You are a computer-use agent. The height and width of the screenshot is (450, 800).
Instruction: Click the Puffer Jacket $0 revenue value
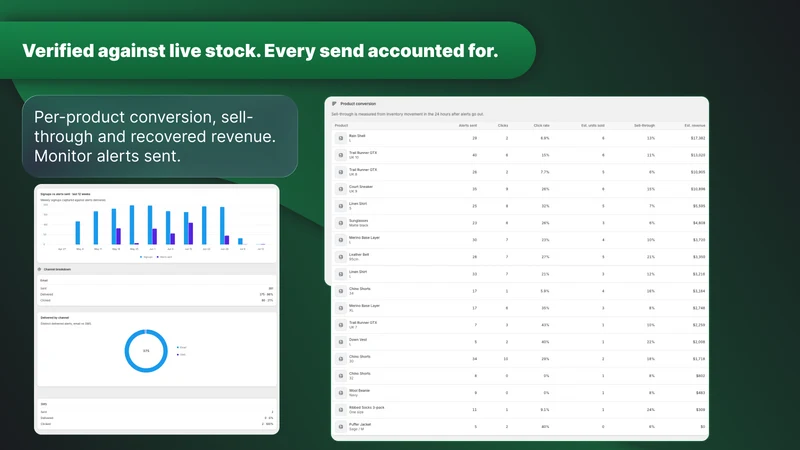tap(703, 427)
